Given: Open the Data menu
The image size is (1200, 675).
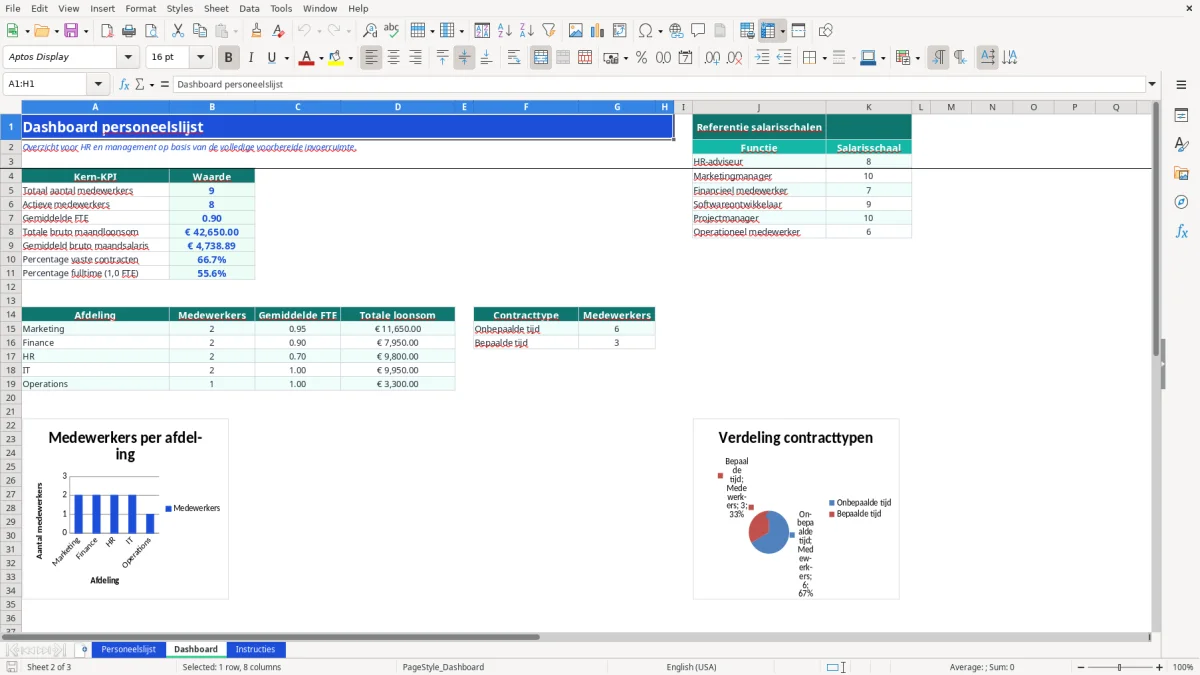Looking at the screenshot, I should click(249, 8).
